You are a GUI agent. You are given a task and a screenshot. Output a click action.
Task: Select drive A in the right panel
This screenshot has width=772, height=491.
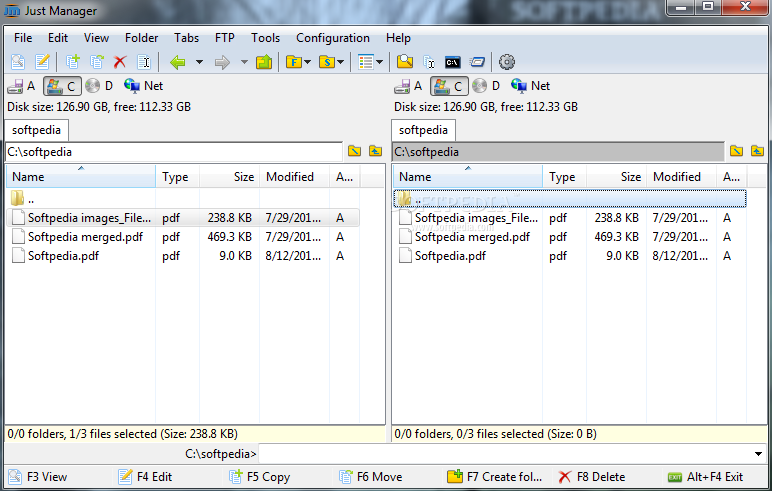[x=409, y=86]
